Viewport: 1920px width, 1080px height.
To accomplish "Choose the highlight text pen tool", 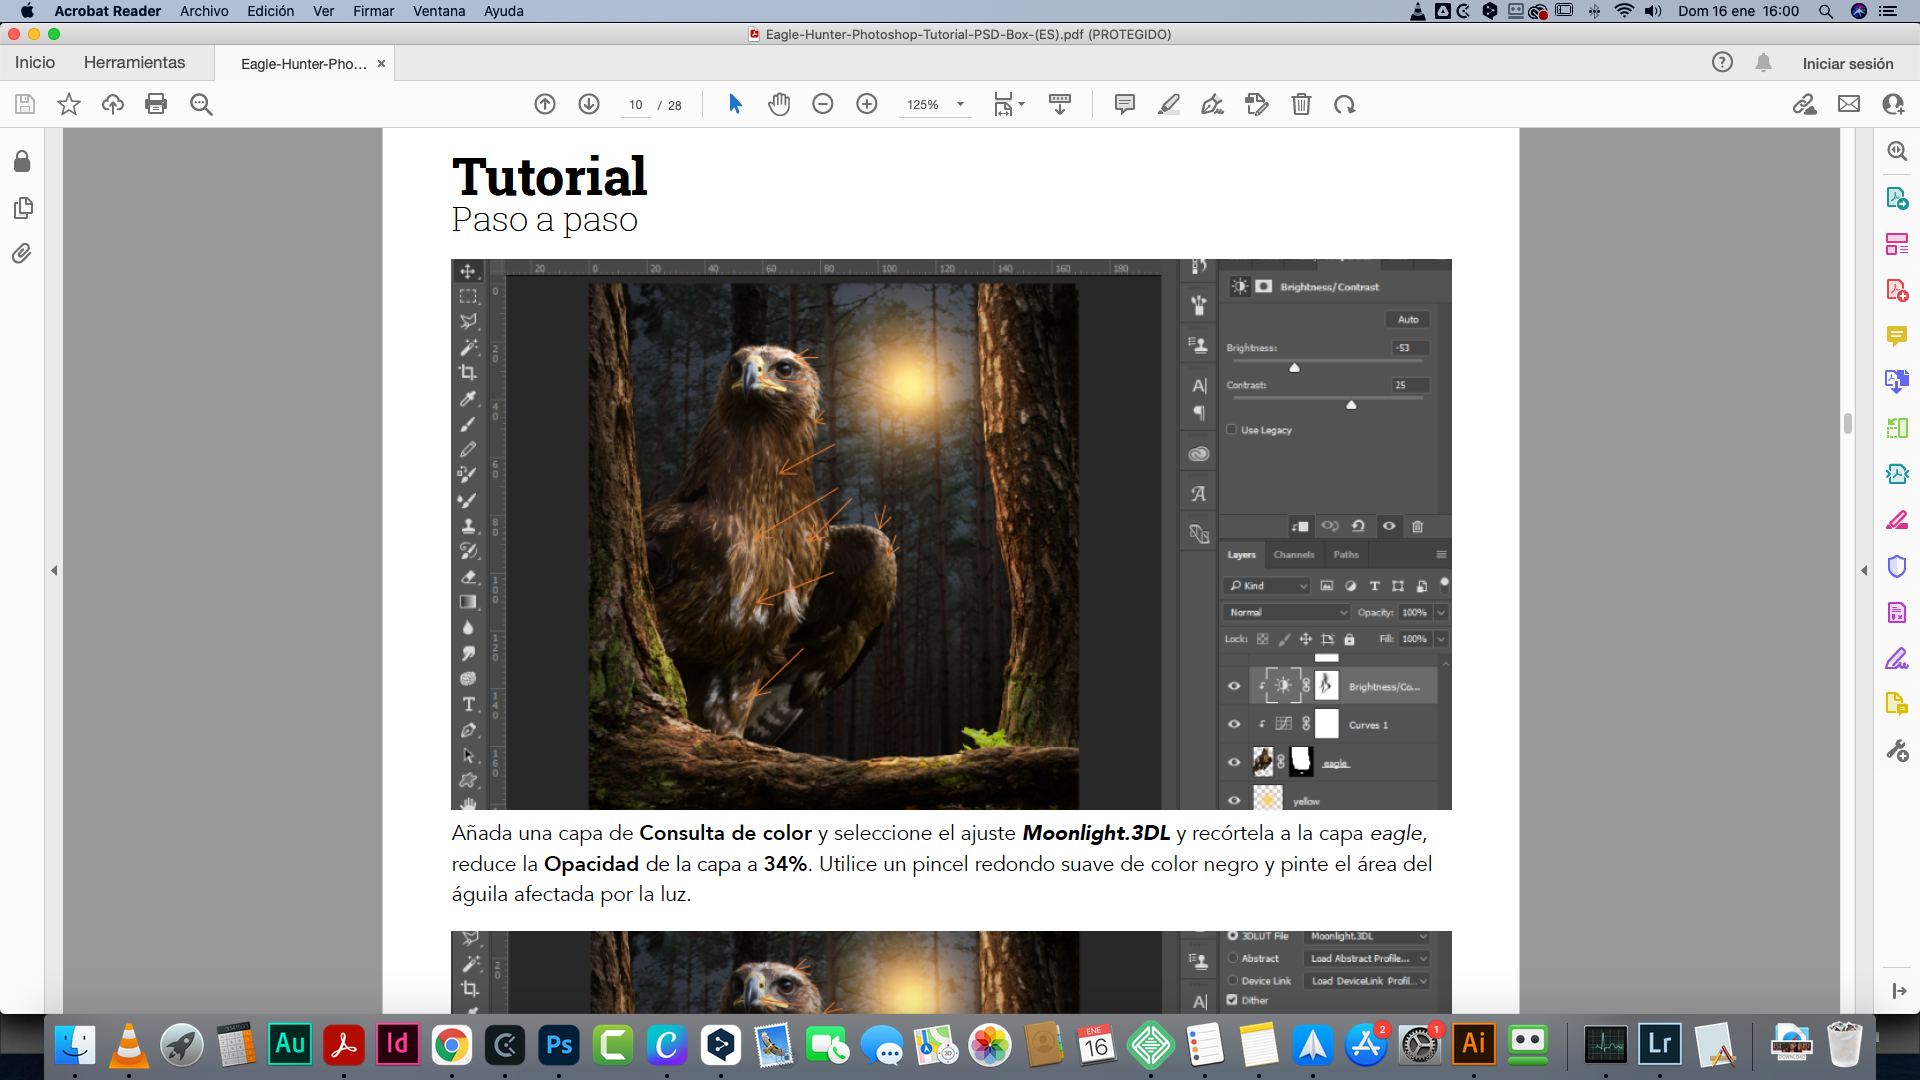I will pos(1169,104).
